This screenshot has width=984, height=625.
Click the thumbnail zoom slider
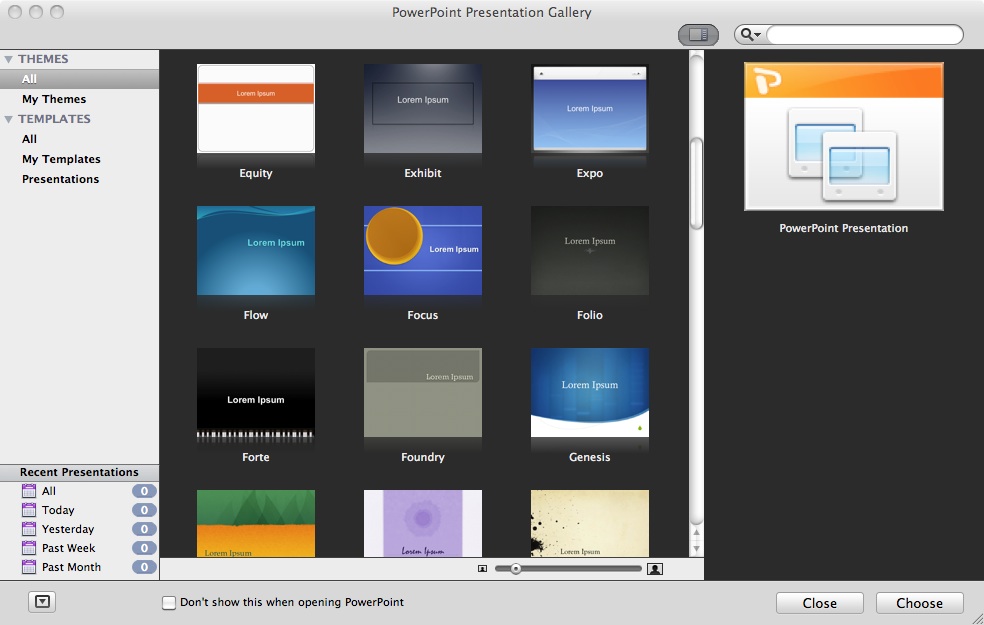click(x=570, y=569)
